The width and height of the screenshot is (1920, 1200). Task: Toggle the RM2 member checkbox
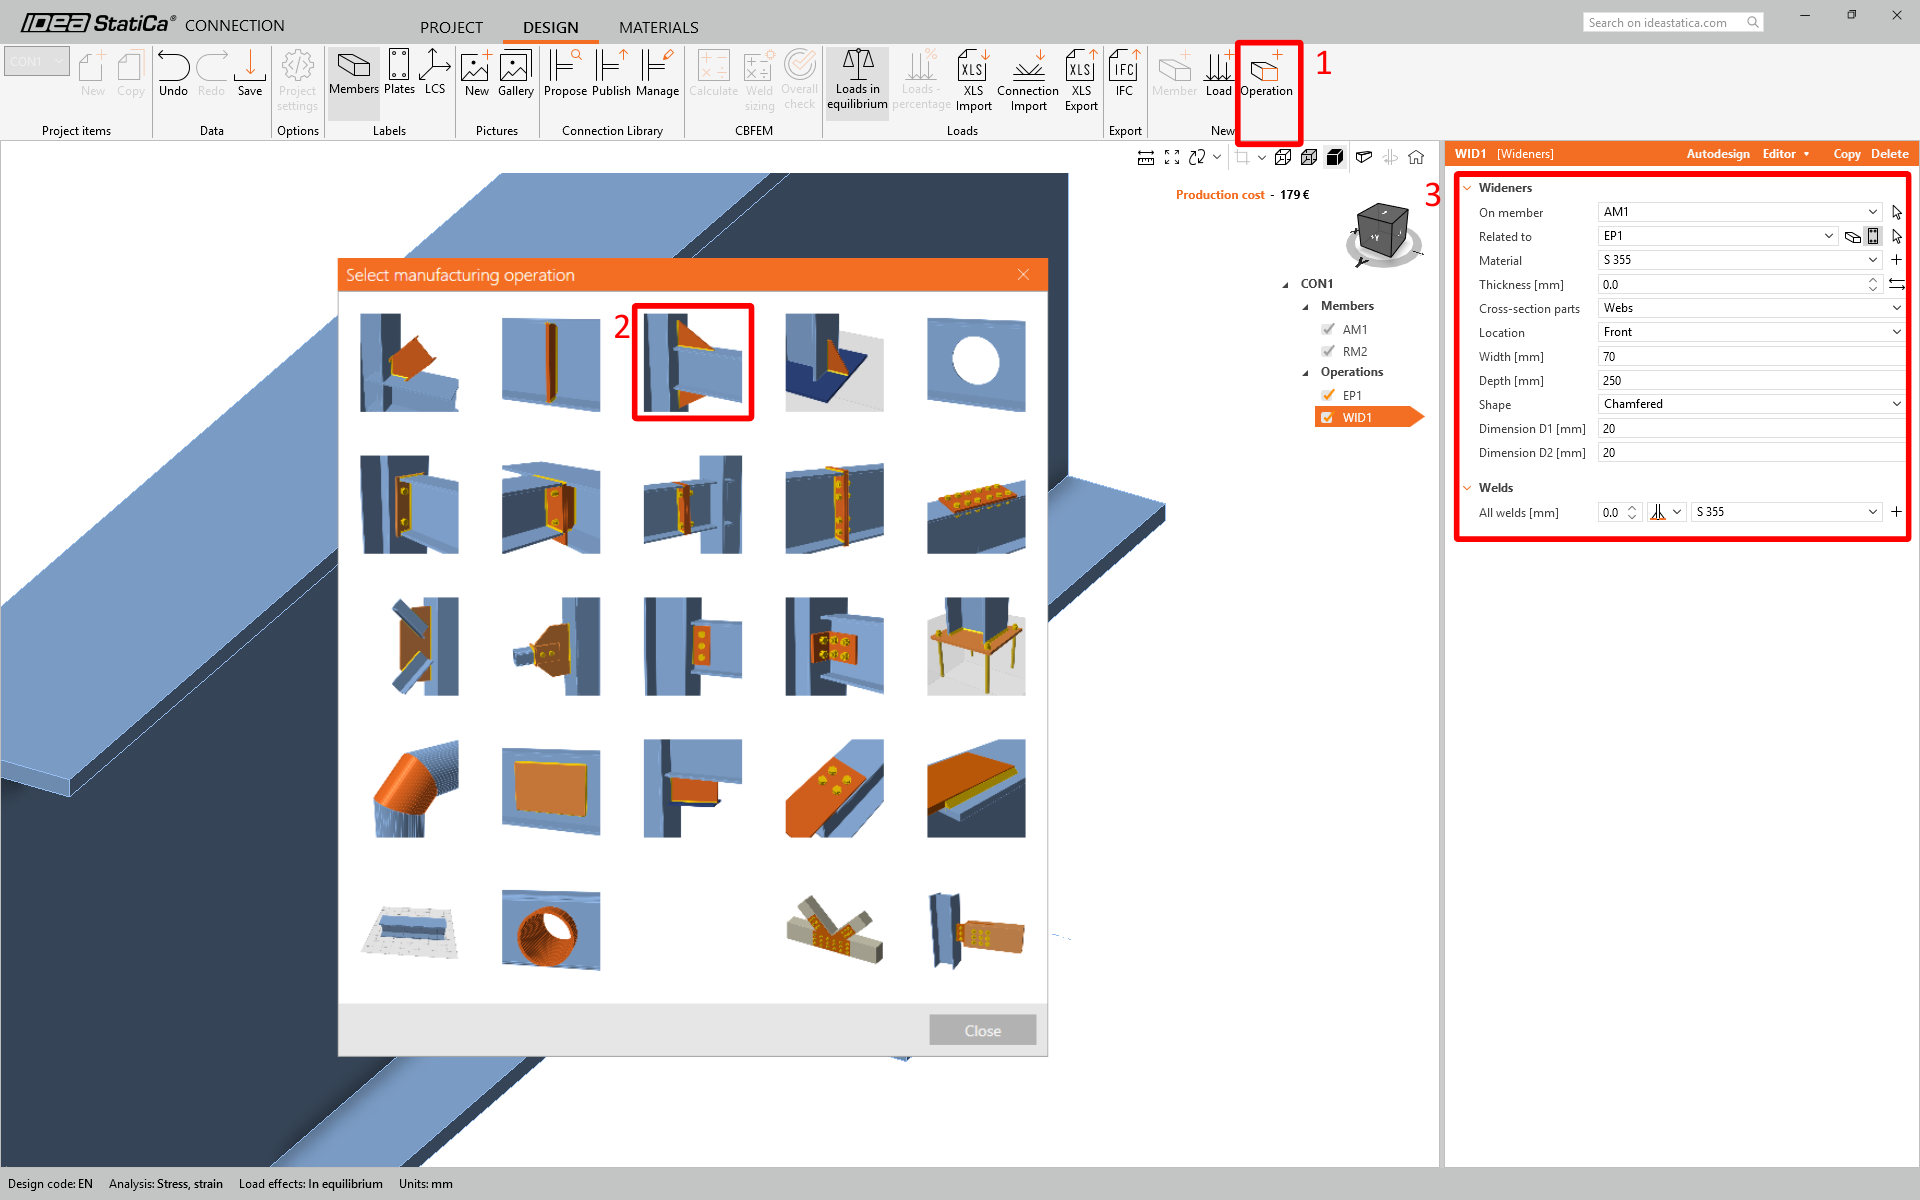point(1328,351)
